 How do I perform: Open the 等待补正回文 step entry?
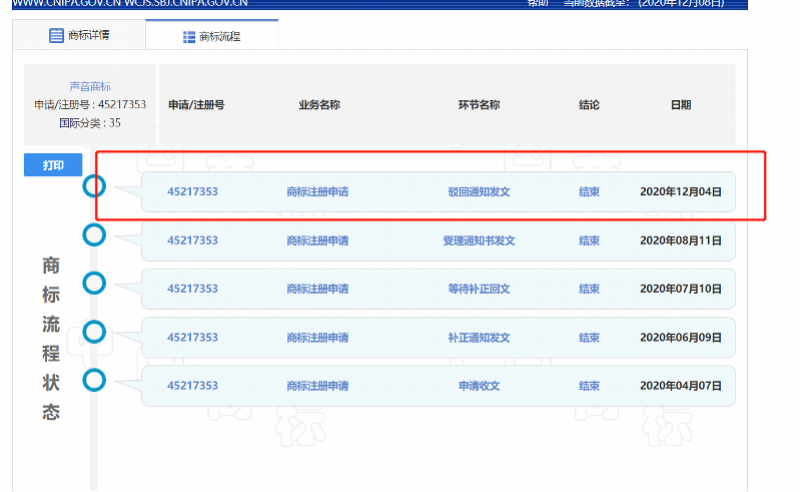point(478,289)
